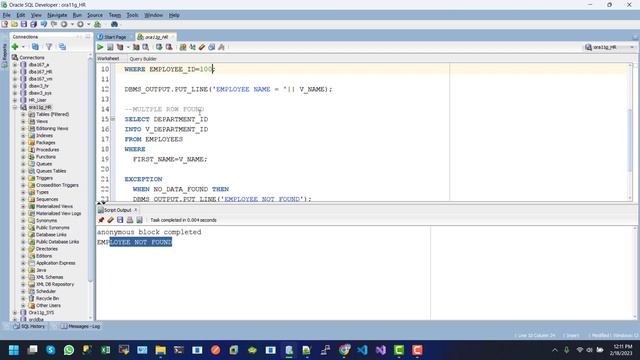Save the Script Output using disk icon
This screenshot has height=360, width=640.
click(x=120, y=220)
